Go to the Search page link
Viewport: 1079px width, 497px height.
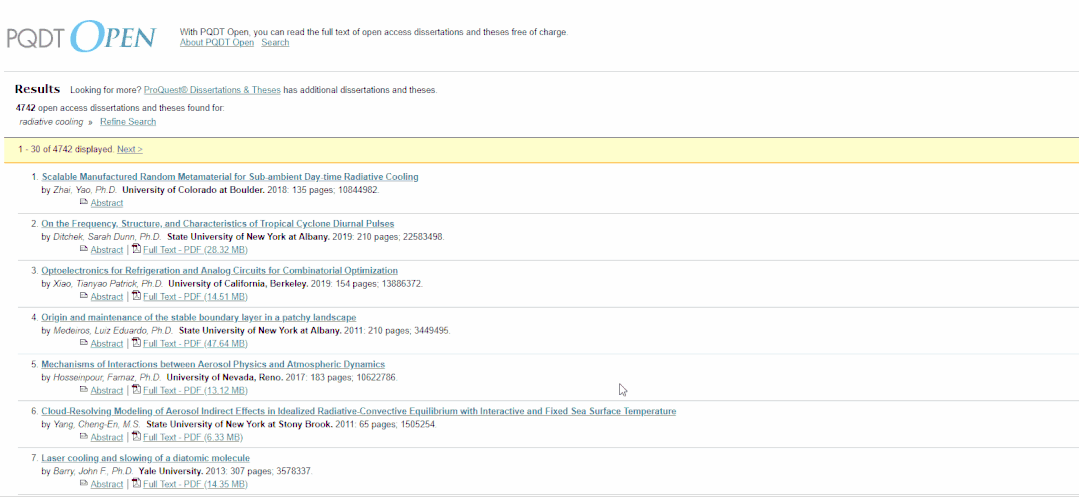275,43
